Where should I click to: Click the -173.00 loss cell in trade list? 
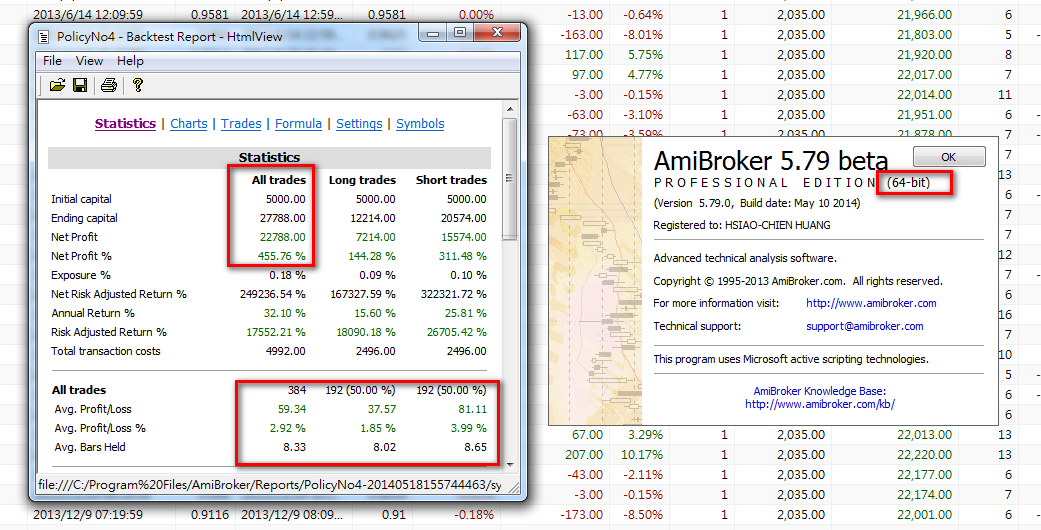pyautogui.click(x=581, y=515)
